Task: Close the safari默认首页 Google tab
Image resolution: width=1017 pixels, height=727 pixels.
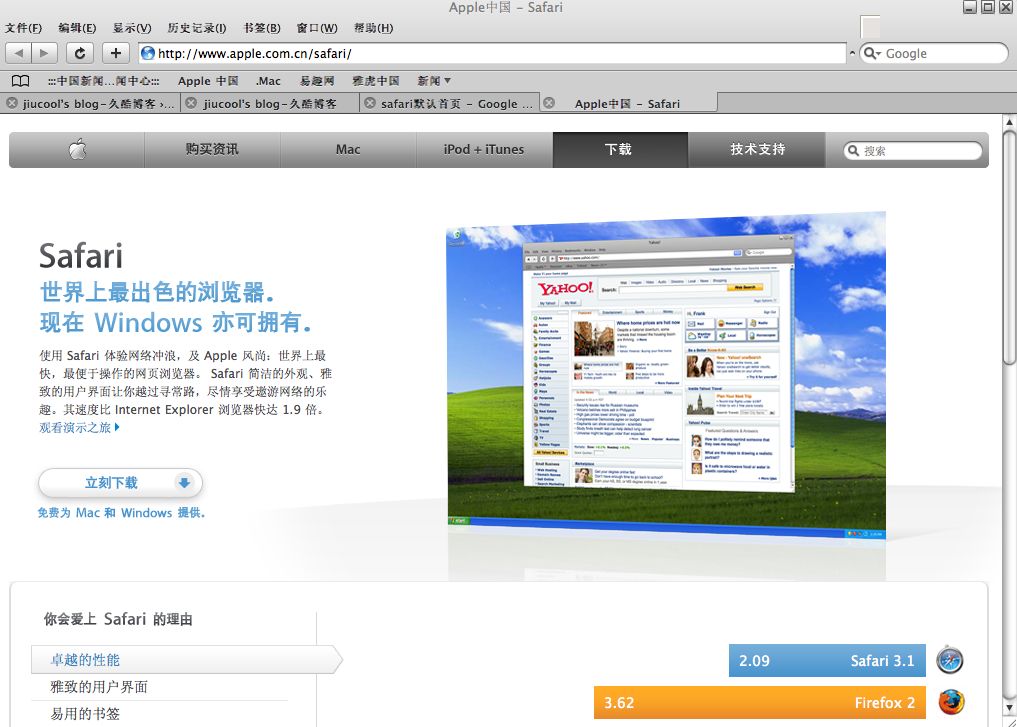Action: pyautogui.click(x=370, y=102)
